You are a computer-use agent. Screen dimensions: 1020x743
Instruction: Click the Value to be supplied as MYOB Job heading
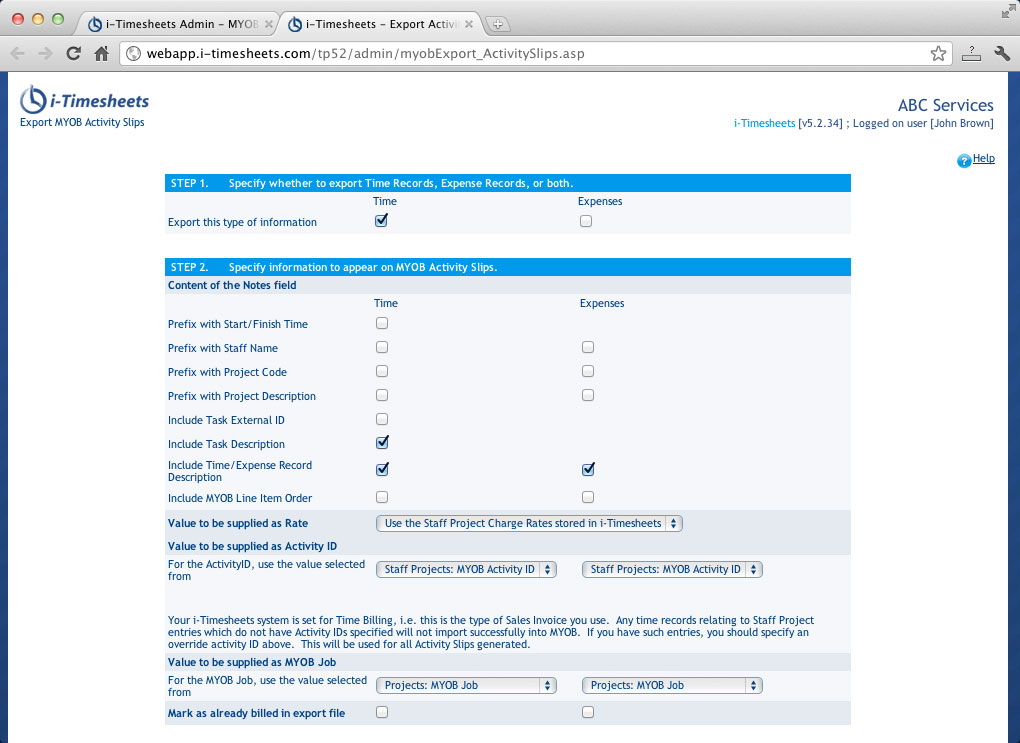point(252,662)
